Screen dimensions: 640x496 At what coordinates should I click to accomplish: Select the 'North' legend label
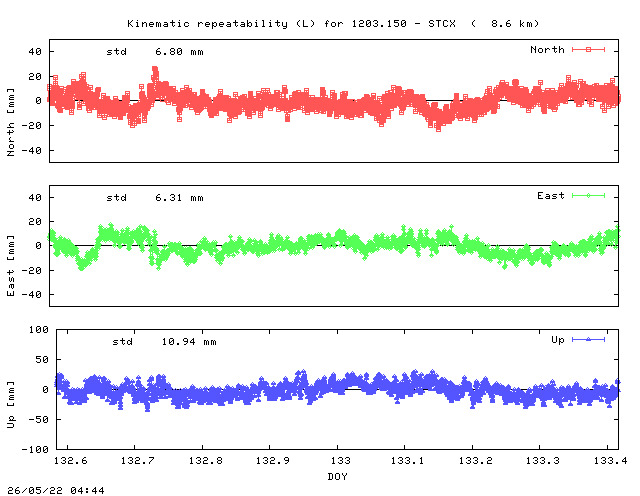[547, 49]
